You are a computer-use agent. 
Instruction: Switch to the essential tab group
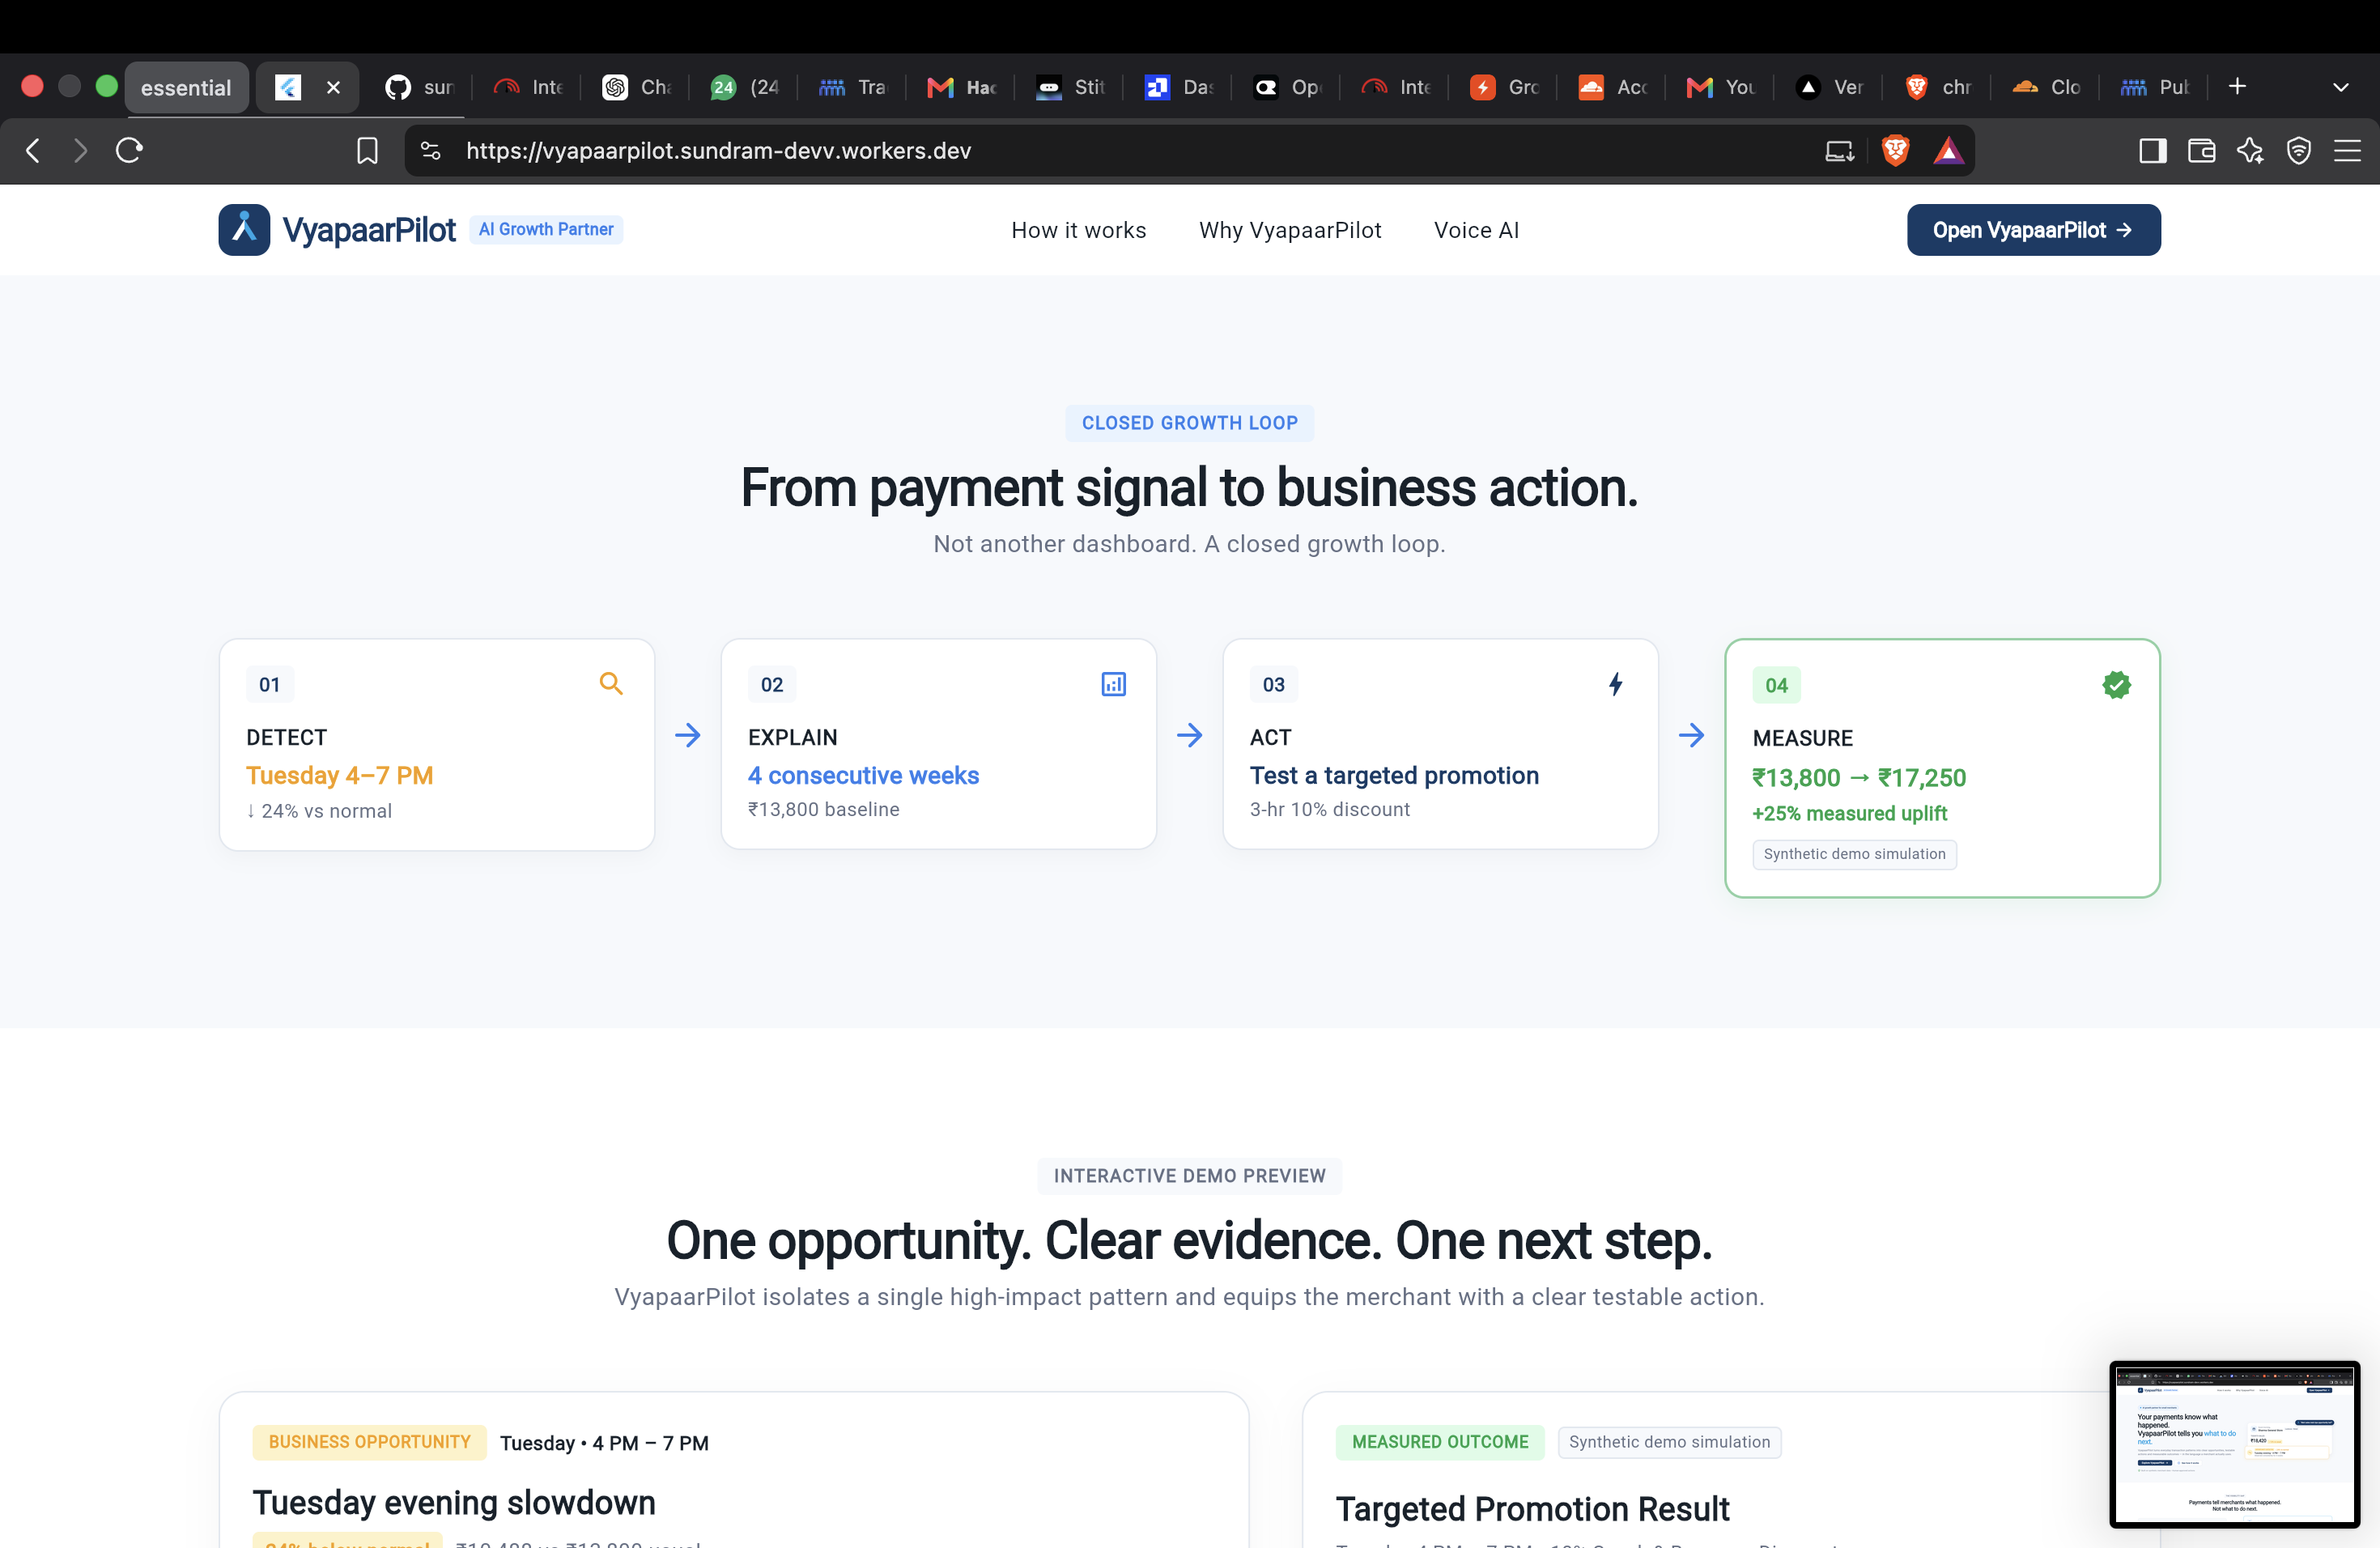186,88
